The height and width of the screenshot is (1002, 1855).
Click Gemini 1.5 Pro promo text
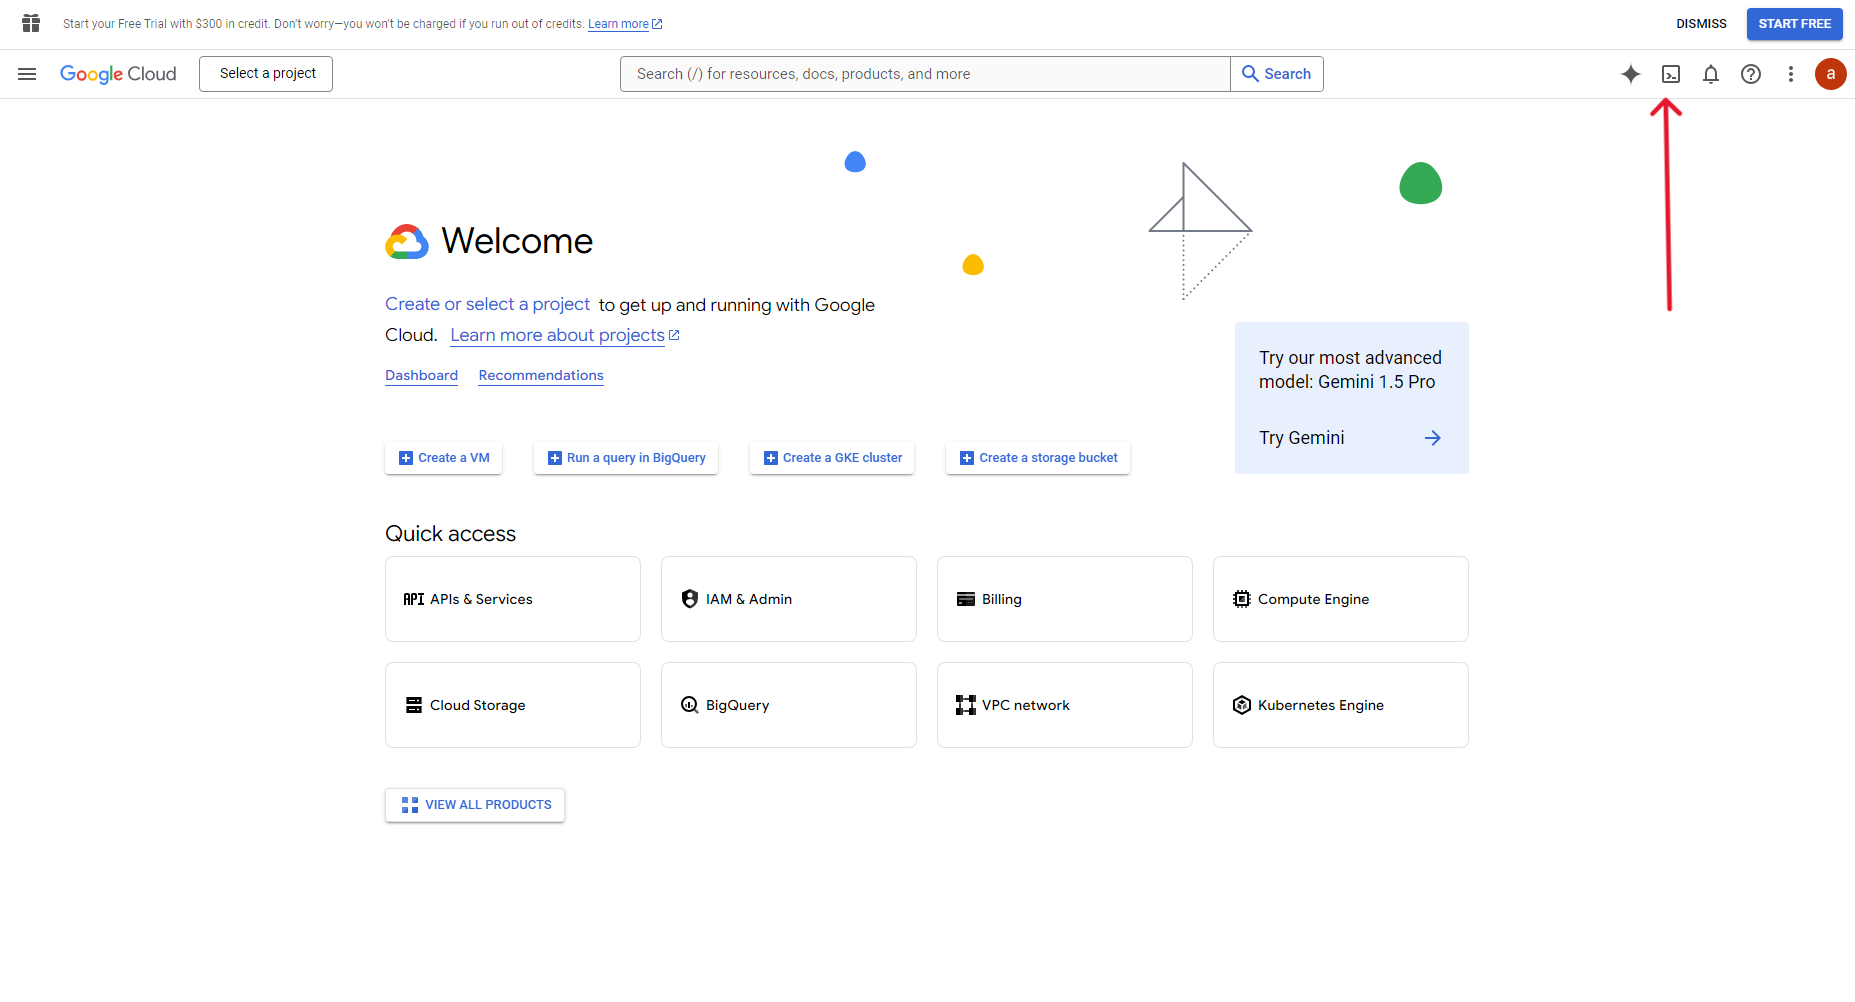tap(1350, 370)
